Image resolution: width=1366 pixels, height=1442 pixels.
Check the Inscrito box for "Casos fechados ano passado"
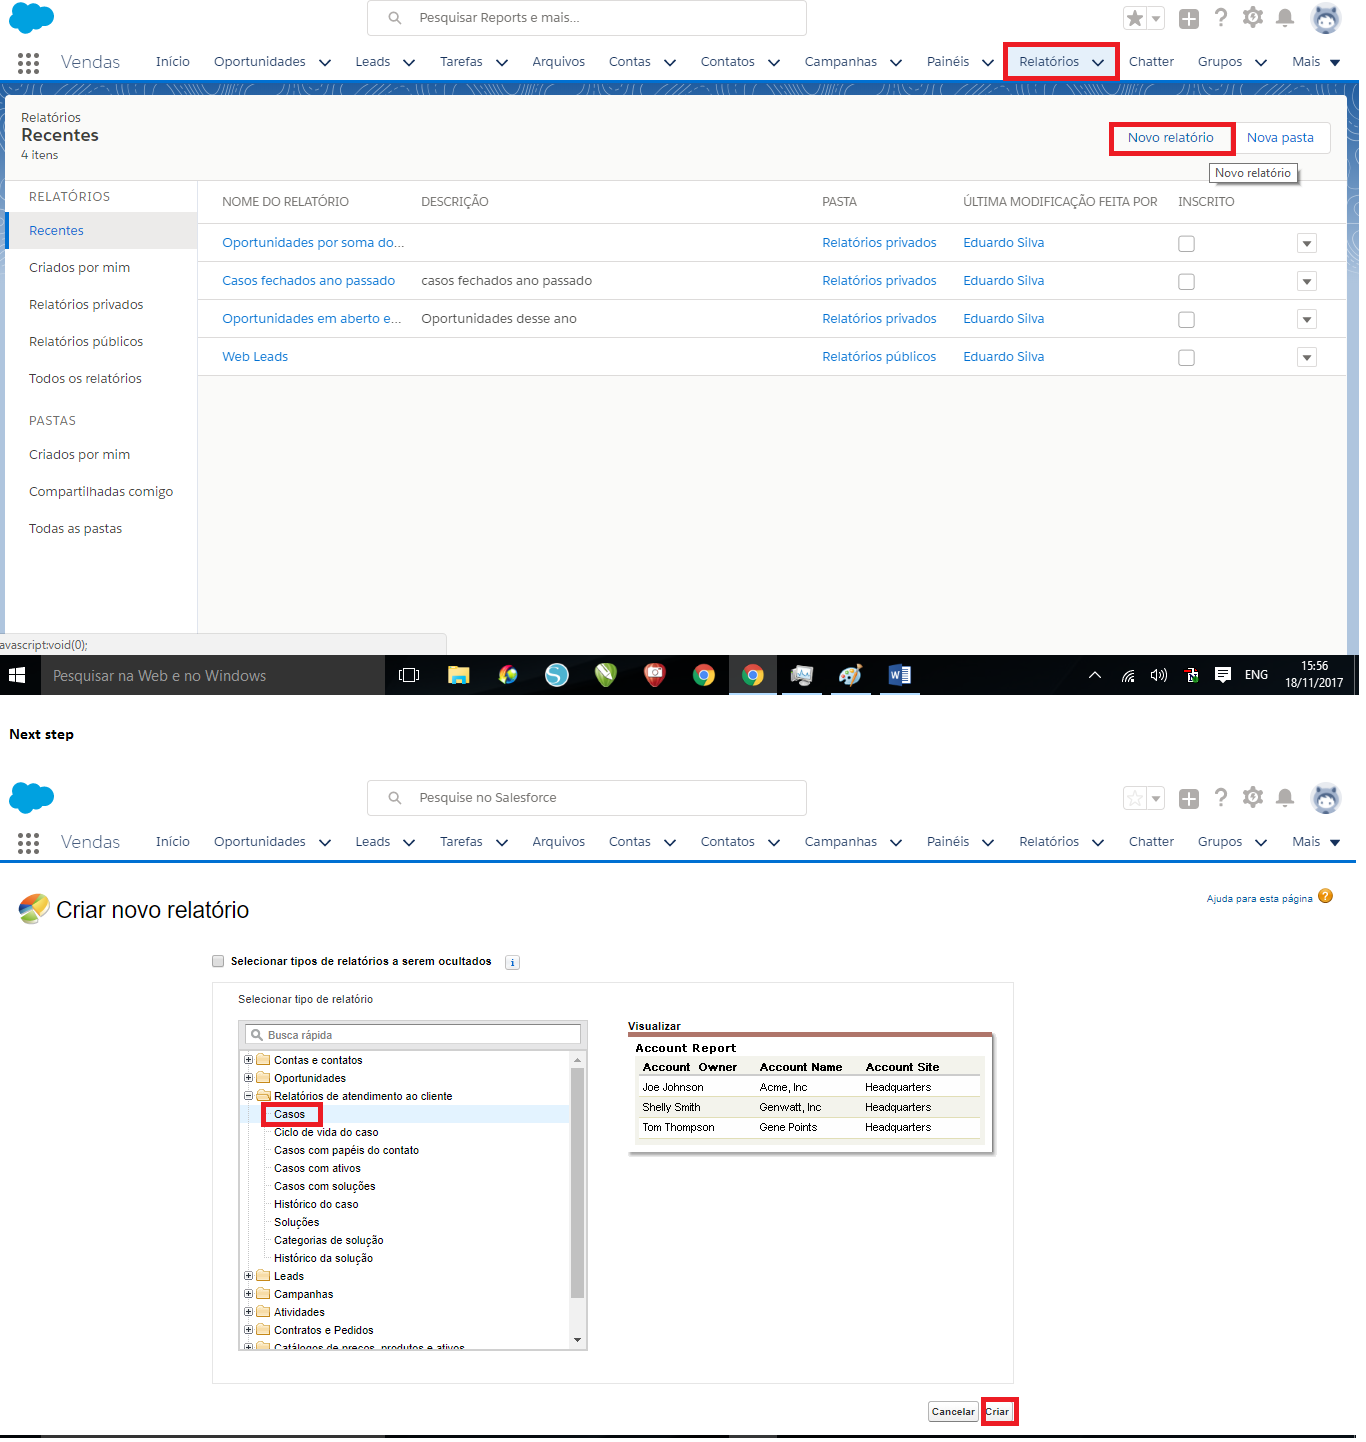[1186, 282]
